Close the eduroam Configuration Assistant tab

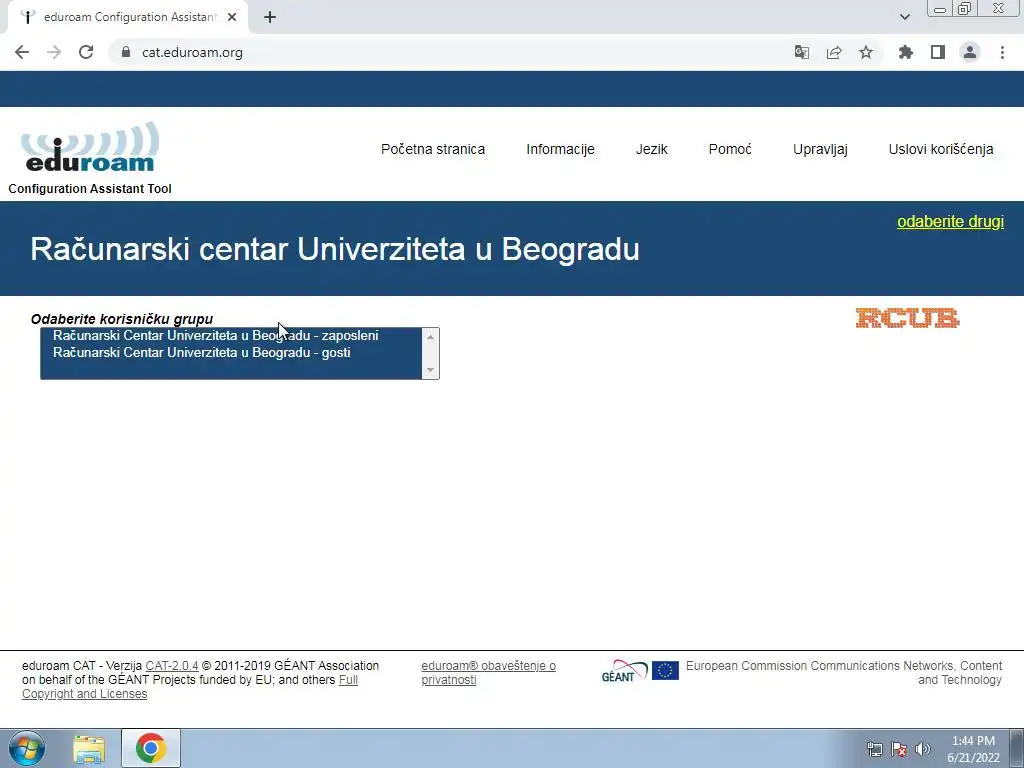click(232, 17)
